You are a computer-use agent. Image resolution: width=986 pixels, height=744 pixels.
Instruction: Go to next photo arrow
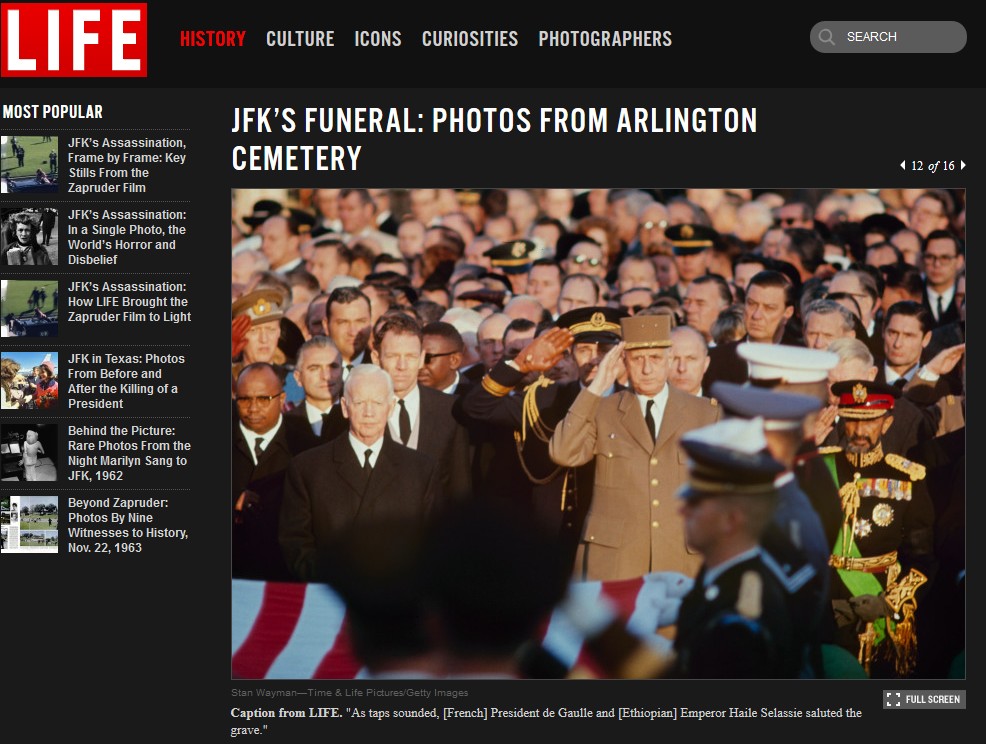tap(963, 165)
